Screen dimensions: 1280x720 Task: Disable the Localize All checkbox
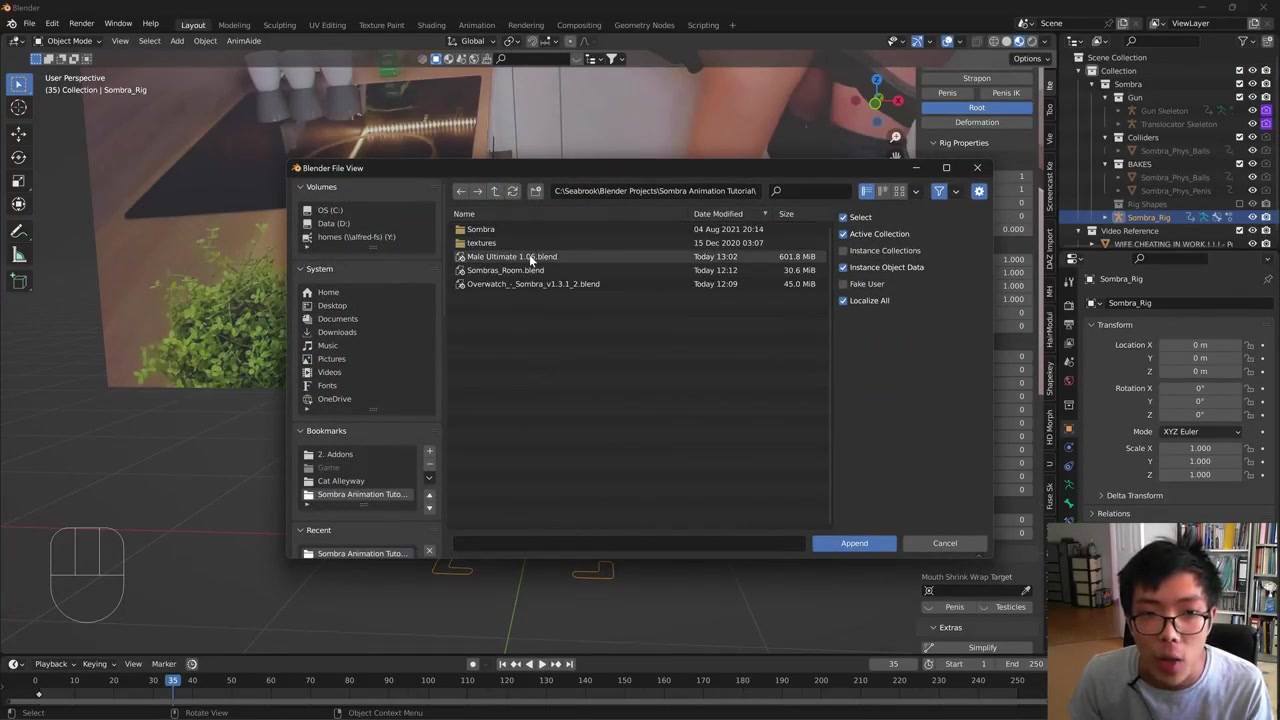click(843, 301)
